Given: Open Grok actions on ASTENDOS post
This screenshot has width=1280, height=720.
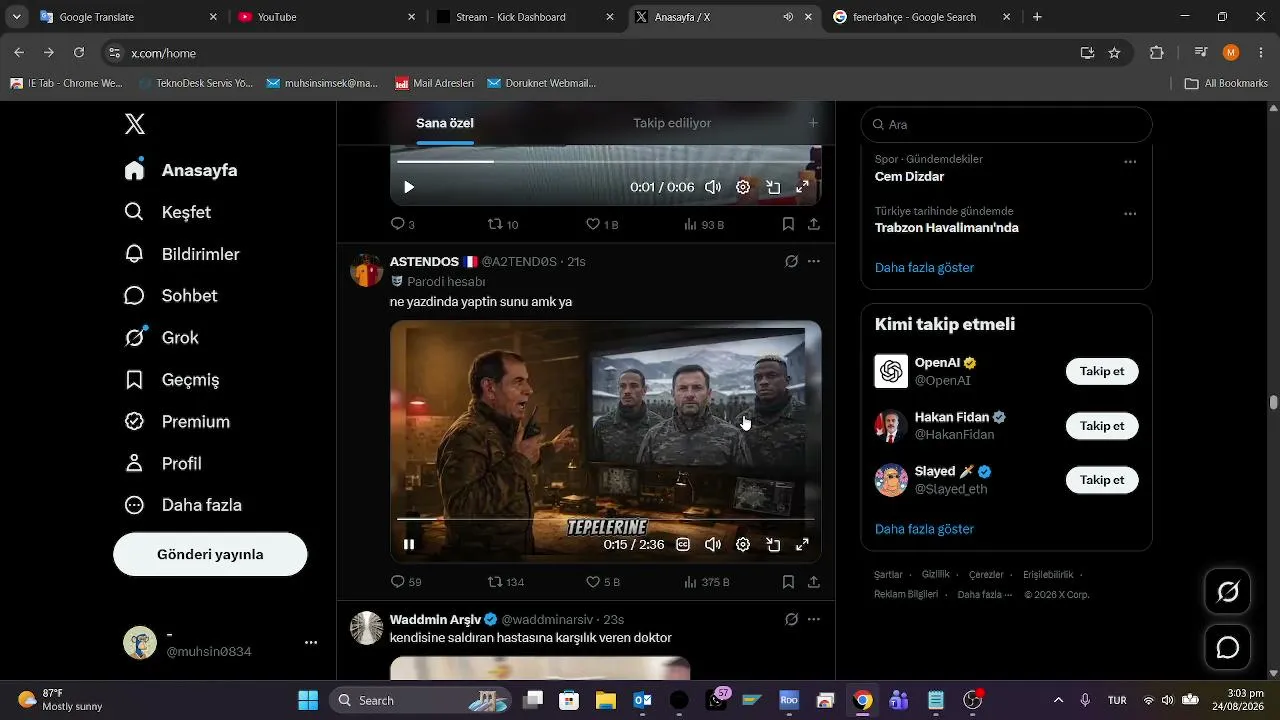Looking at the screenshot, I should 791,261.
